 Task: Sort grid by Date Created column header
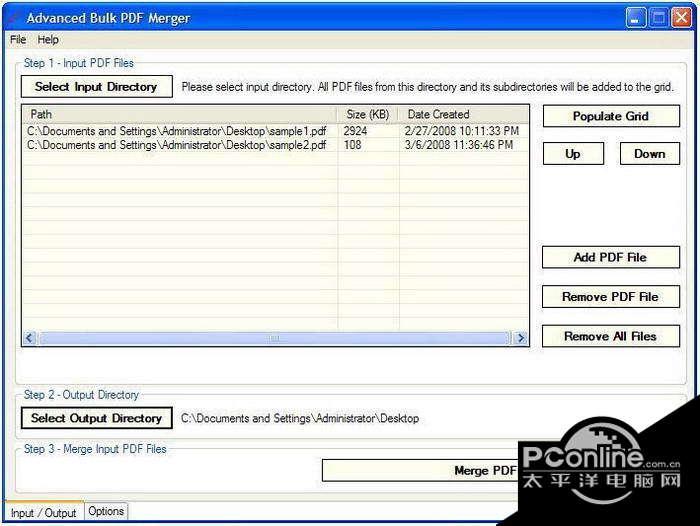pyautogui.click(x=463, y=114)
